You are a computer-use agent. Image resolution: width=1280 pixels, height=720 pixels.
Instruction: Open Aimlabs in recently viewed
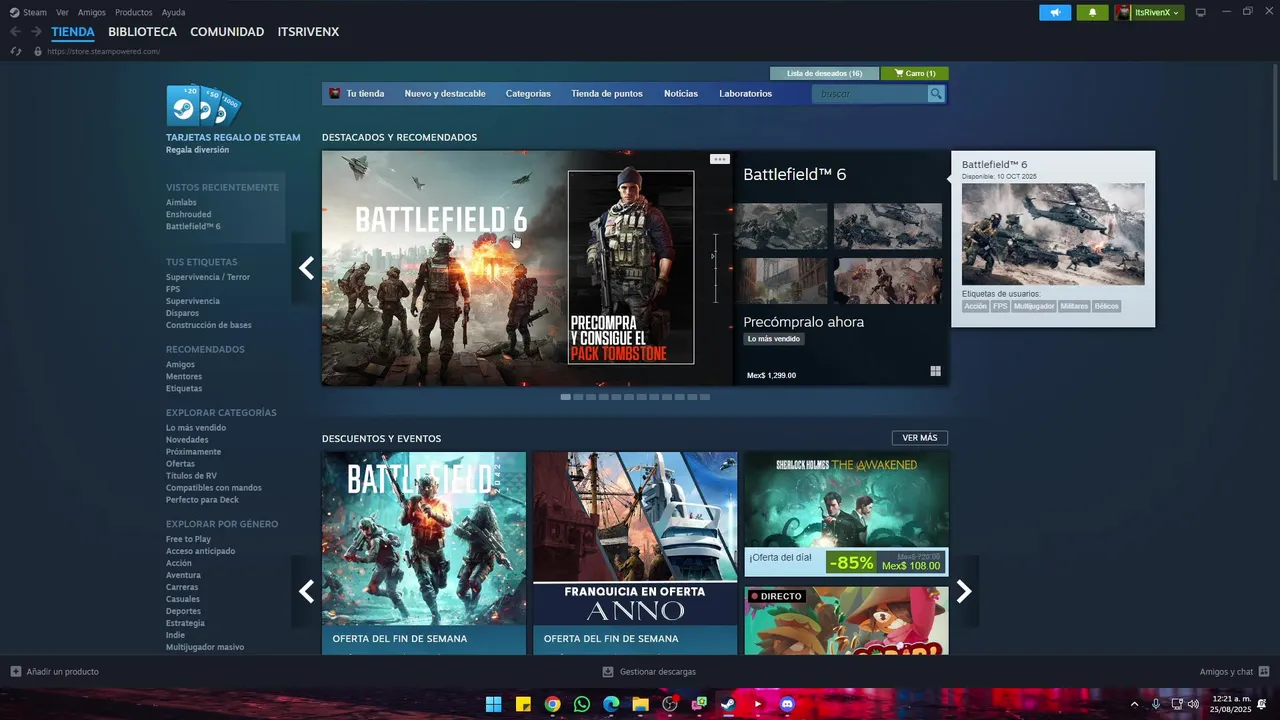click(181, 202)
